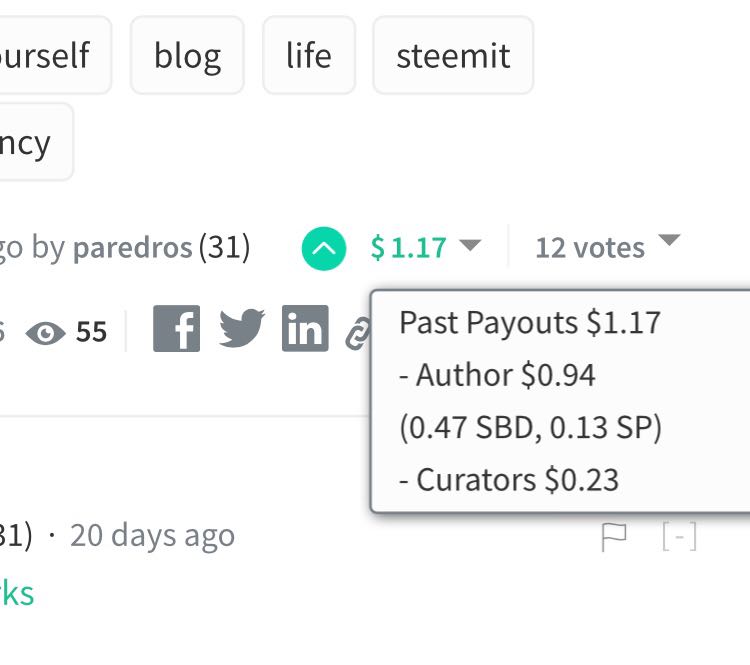Open the life tag
This screenshot has width=750, height=665.
coord(308,55)
